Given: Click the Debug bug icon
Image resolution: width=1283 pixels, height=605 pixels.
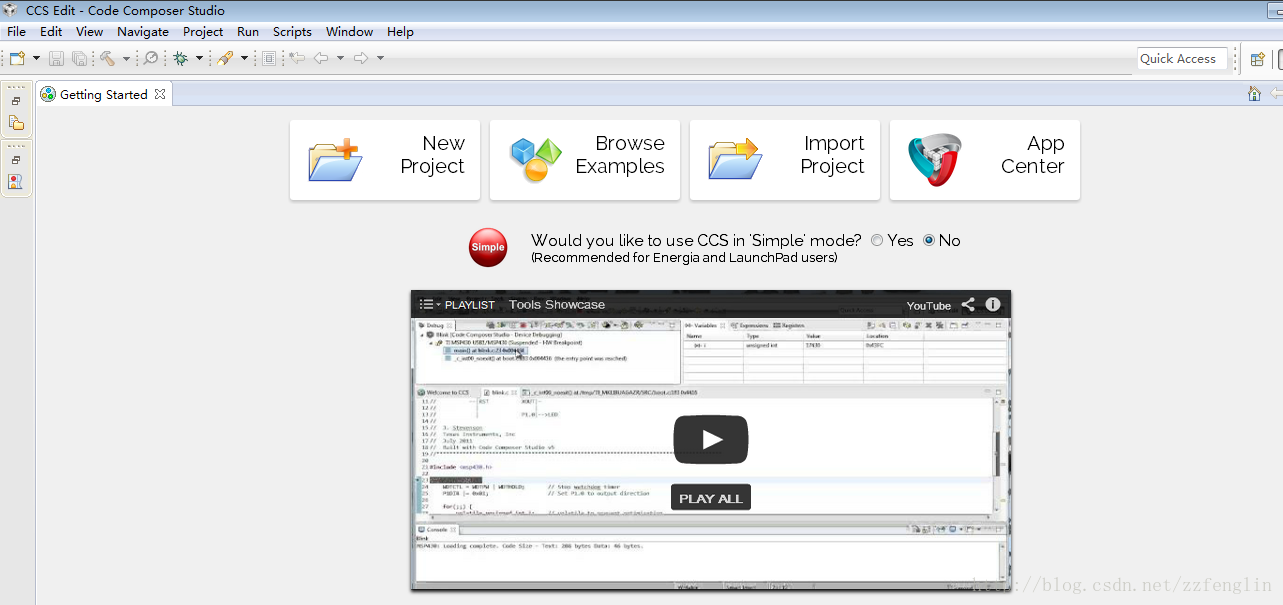Looking at the screenshot, I should click(x=181, y=59).
